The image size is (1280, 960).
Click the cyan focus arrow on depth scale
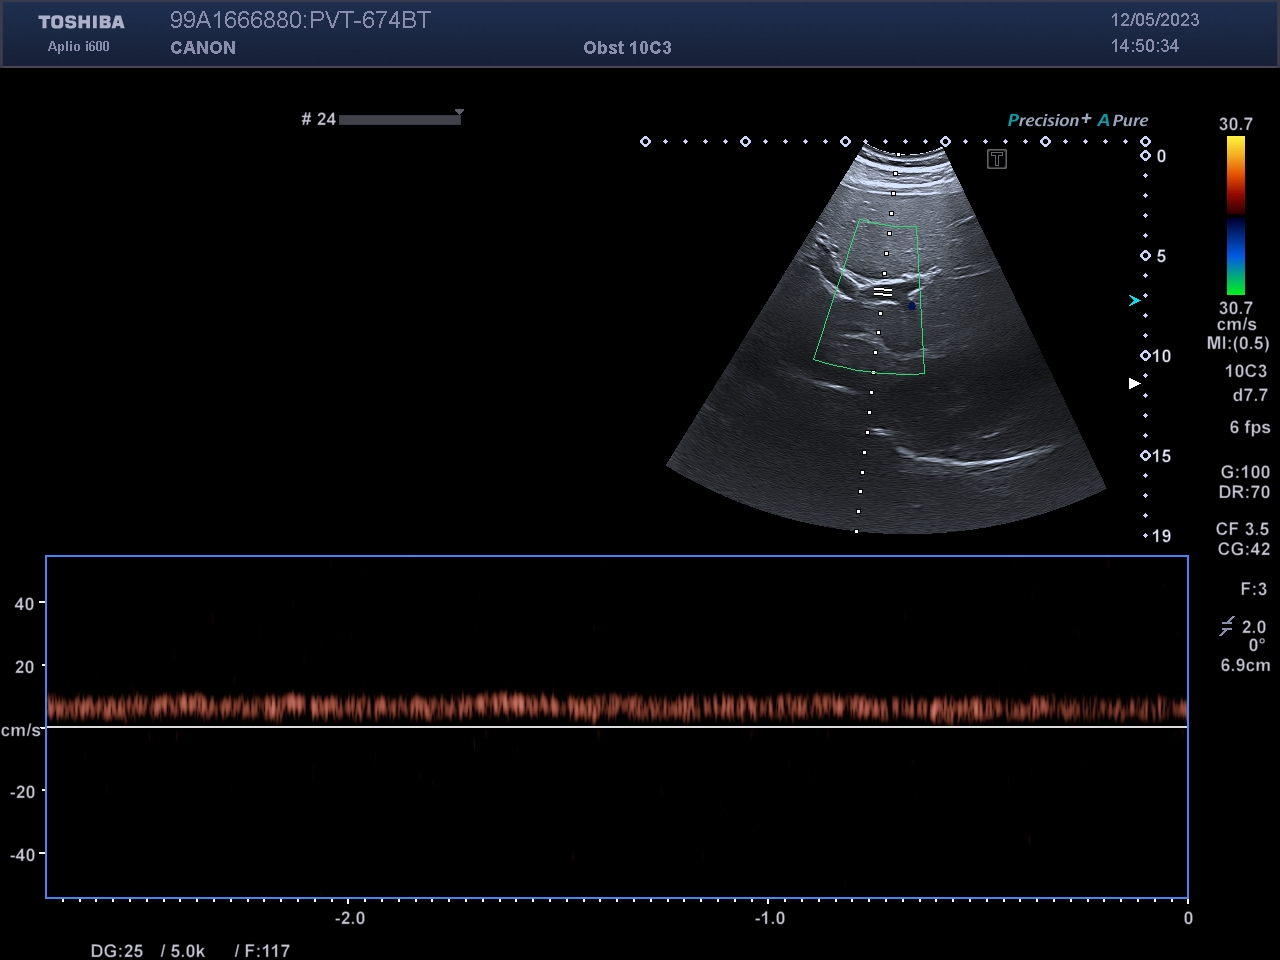pos(1134,300)
